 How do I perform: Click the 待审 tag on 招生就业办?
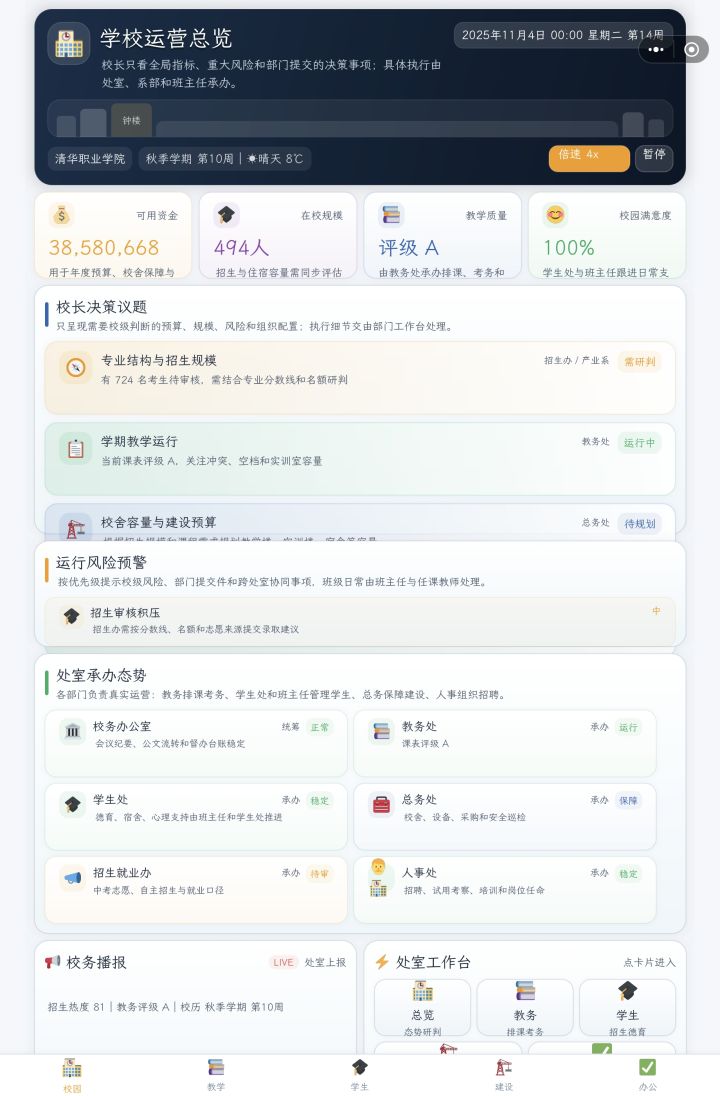(x=319, y=874)
